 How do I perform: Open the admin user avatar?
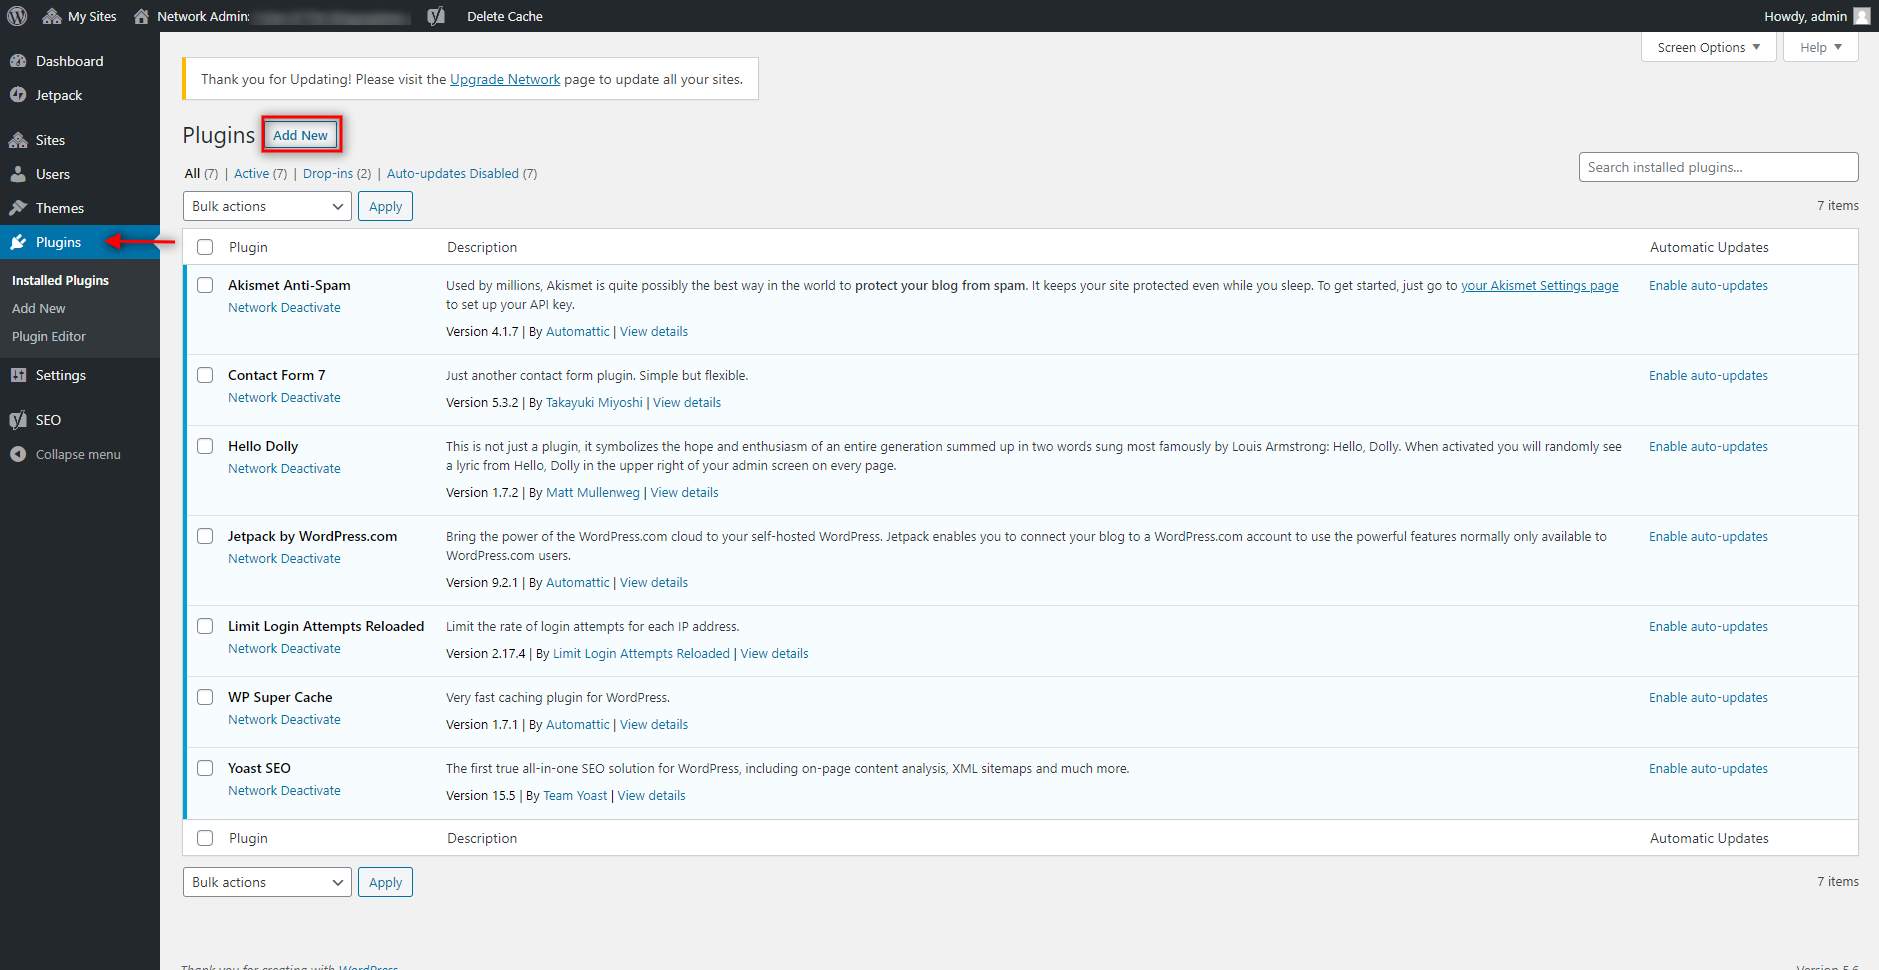point(1861,16)
